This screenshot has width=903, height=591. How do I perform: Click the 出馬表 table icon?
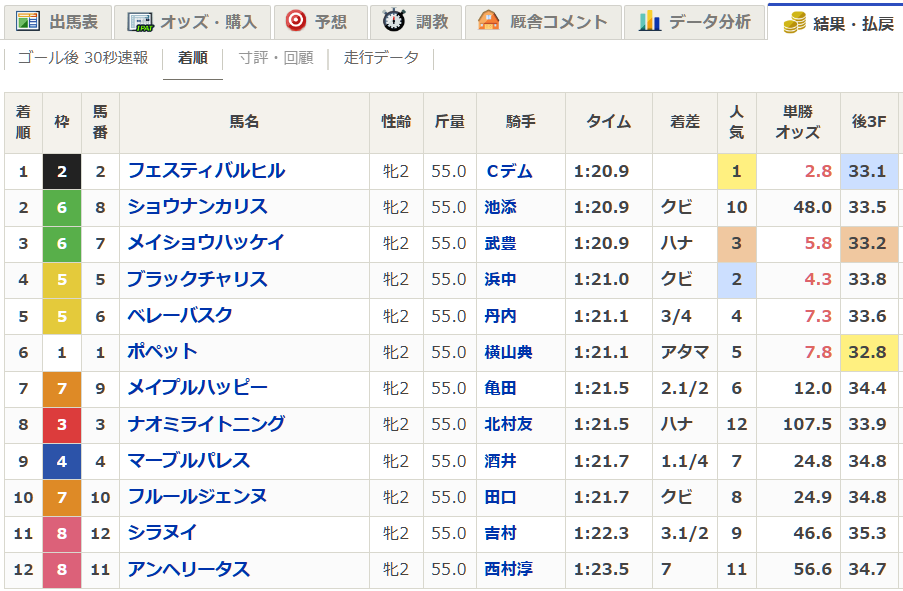point(28,21)
